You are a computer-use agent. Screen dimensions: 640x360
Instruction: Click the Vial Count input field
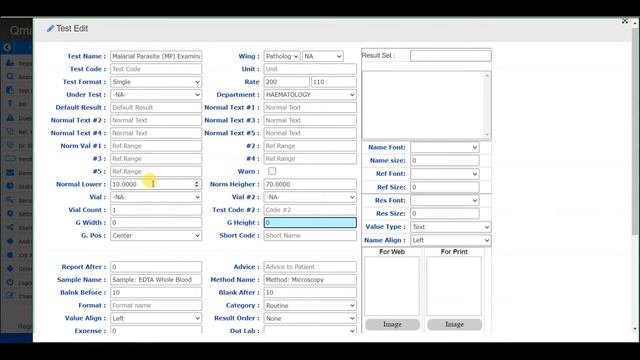pos(156,210)
